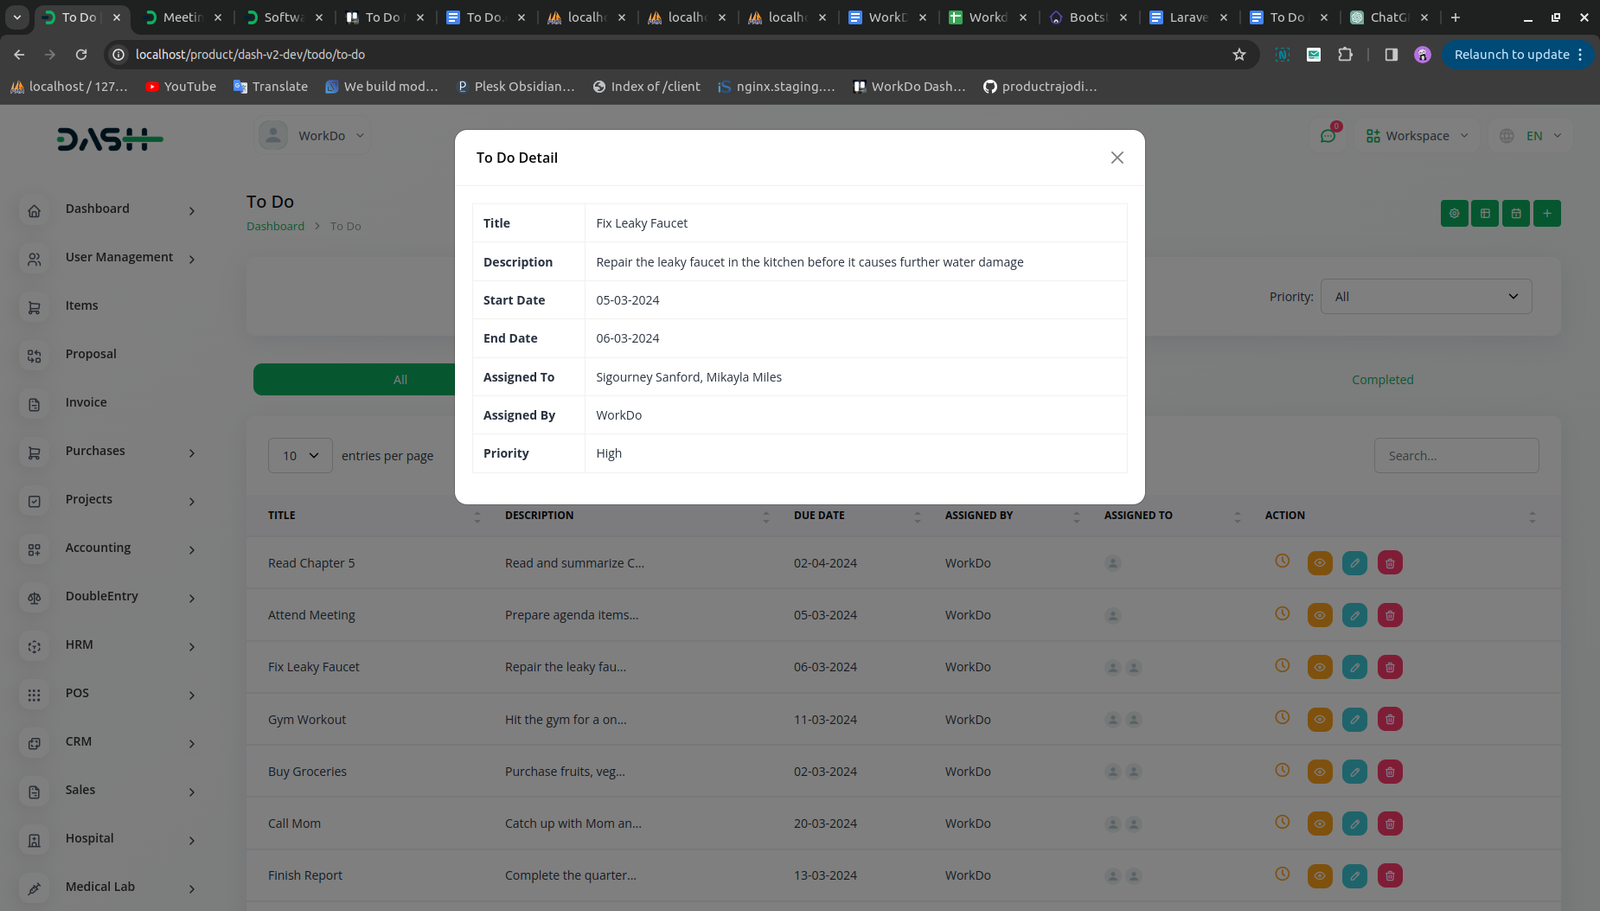Click edit icon for Read Chapter 5
The image size is (1600, 911).
(x=1354, y=563)
